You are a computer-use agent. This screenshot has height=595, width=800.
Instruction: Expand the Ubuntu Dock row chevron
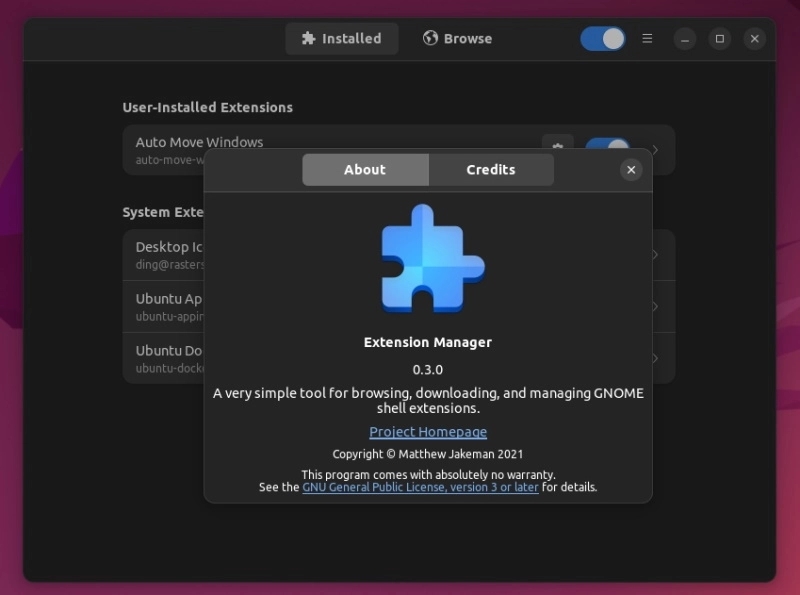pos(655,358)
